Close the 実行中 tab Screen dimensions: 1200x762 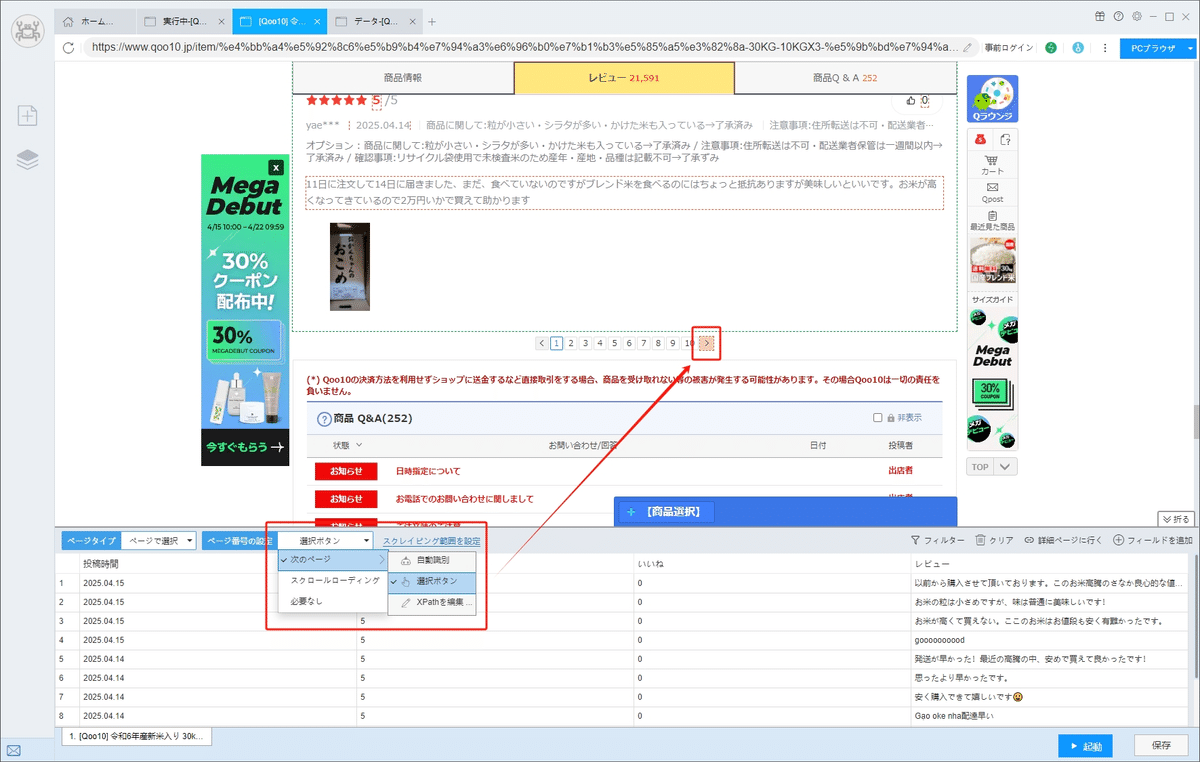(221, 21)
